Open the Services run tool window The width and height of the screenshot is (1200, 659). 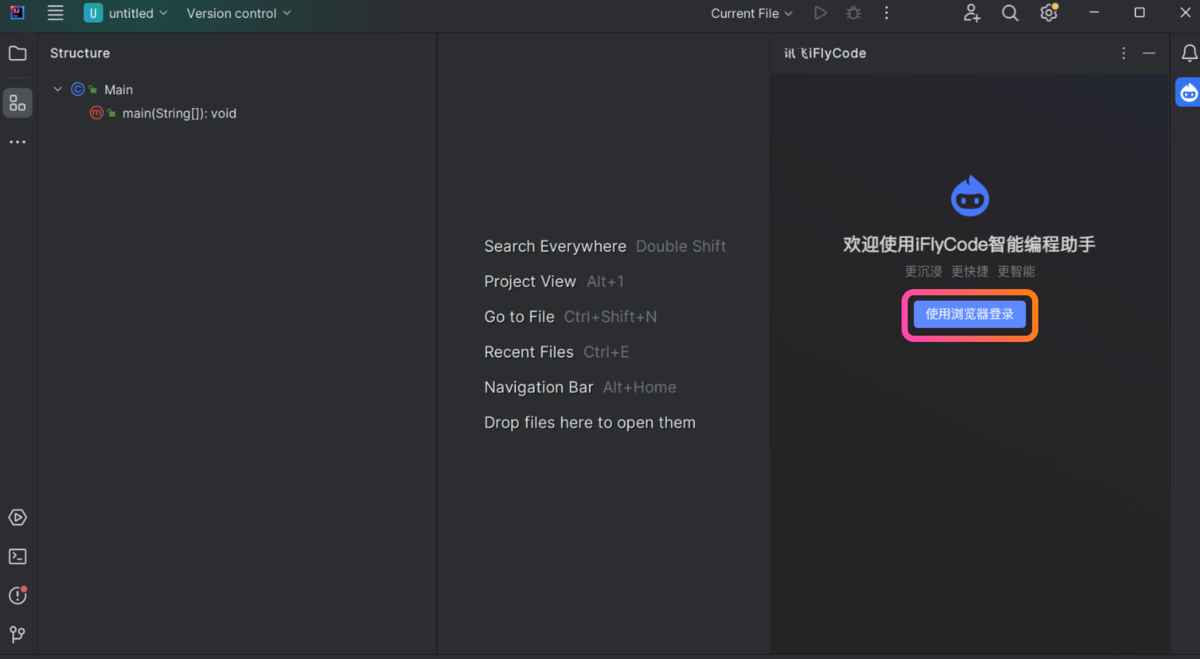tap(17, 517)
